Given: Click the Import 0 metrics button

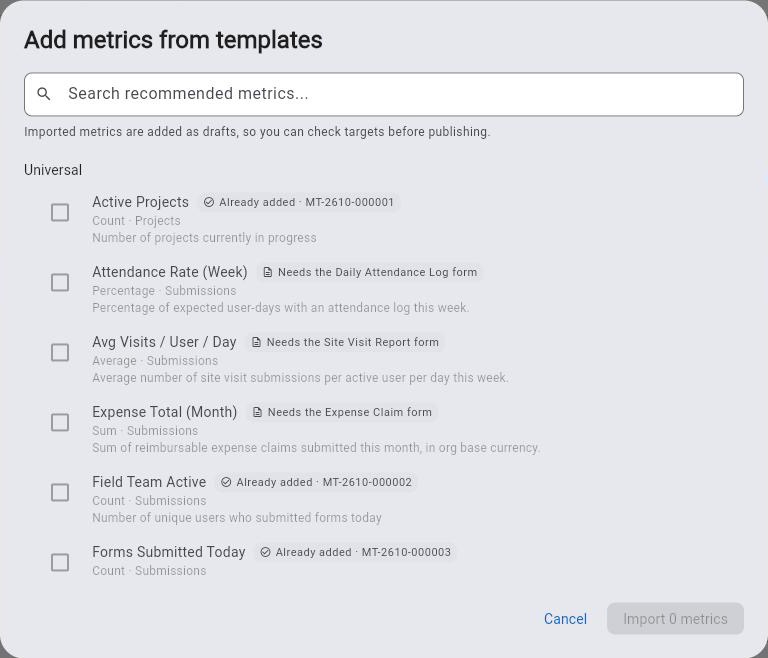Looking at the screenshot, I should (x=675, y=619).
